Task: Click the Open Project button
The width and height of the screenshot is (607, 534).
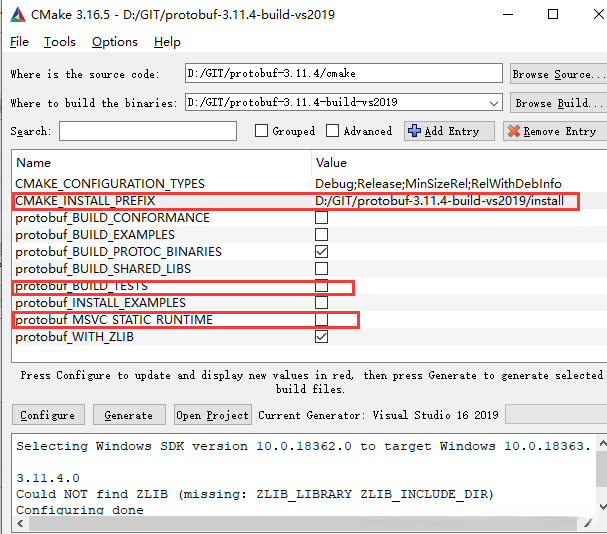Action: (213, 415)
